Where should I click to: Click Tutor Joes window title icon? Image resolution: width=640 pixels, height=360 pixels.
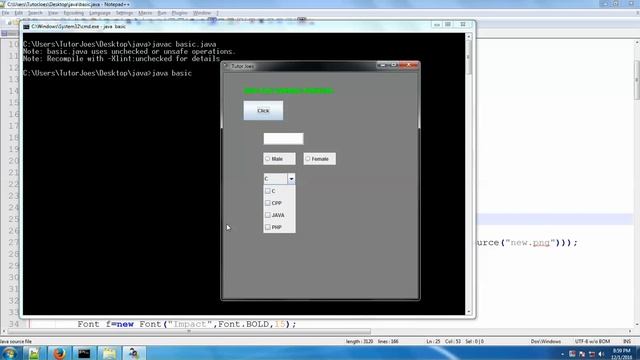pyautogui.click(x=227, y=66)
